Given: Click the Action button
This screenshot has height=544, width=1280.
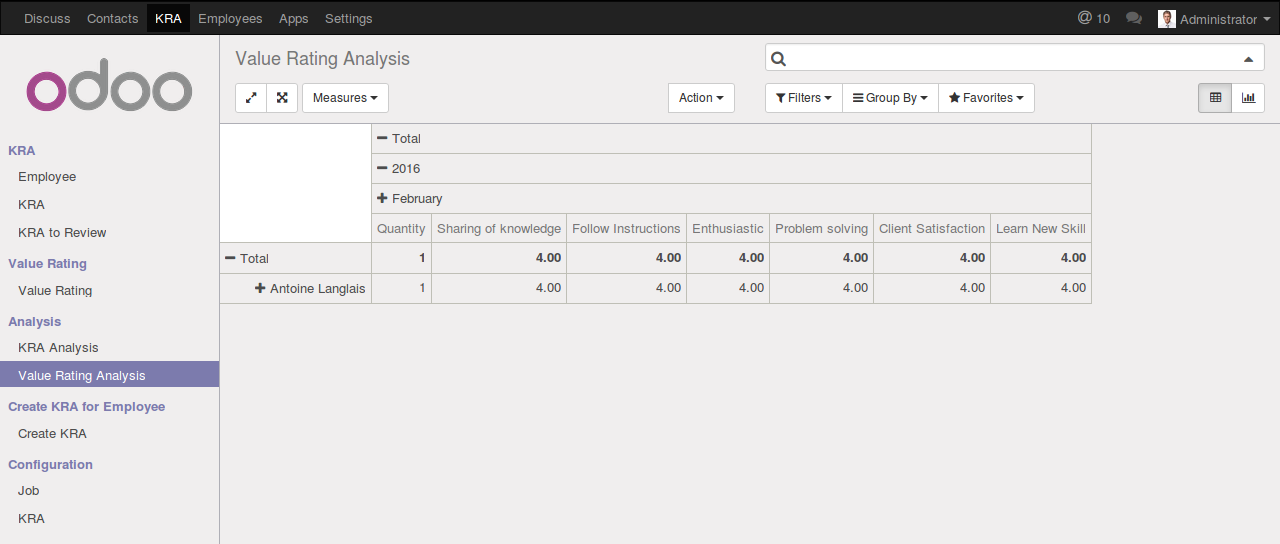Looking at the screenshot, I should [x=701, y=98].
